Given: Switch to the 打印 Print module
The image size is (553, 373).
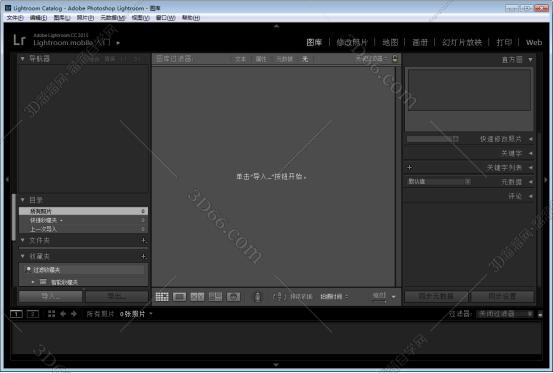Looking at the screenshot, I should tap(504, 42).
